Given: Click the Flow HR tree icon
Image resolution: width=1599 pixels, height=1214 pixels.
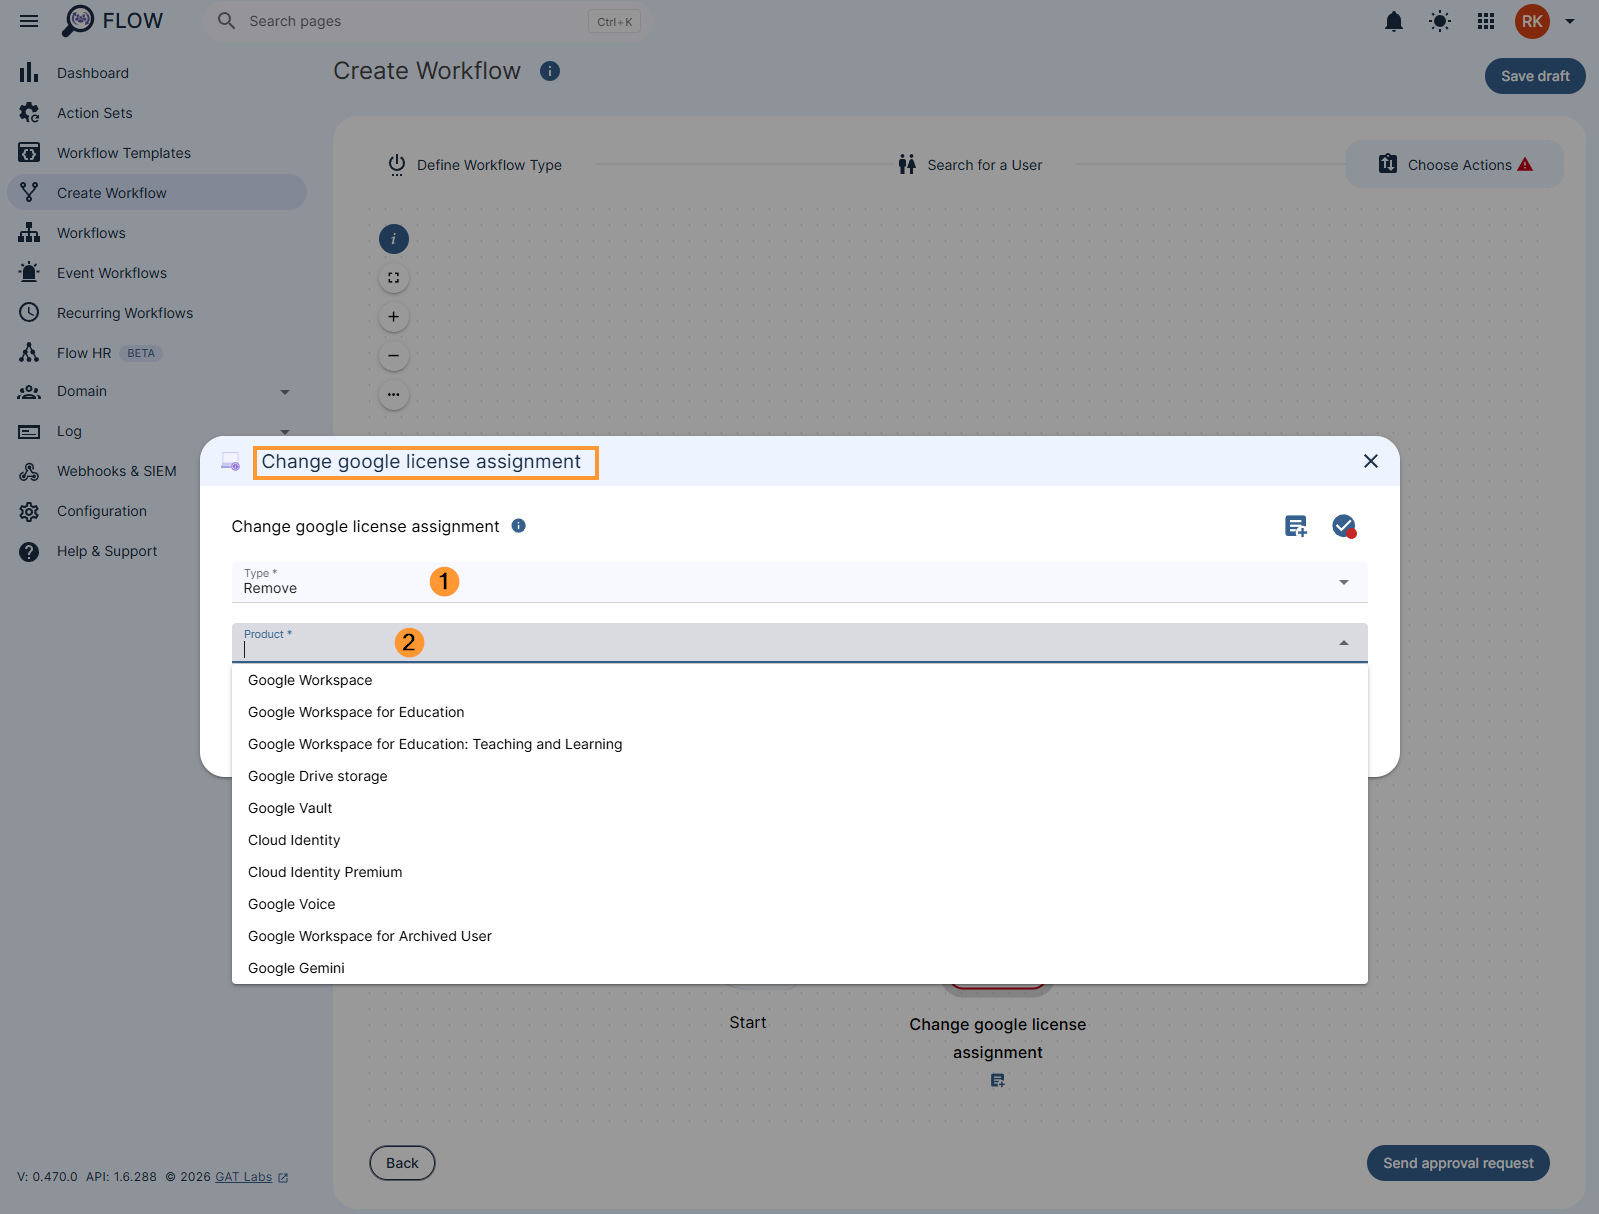Looking at the screenshot, I should (x=29, y=352).
